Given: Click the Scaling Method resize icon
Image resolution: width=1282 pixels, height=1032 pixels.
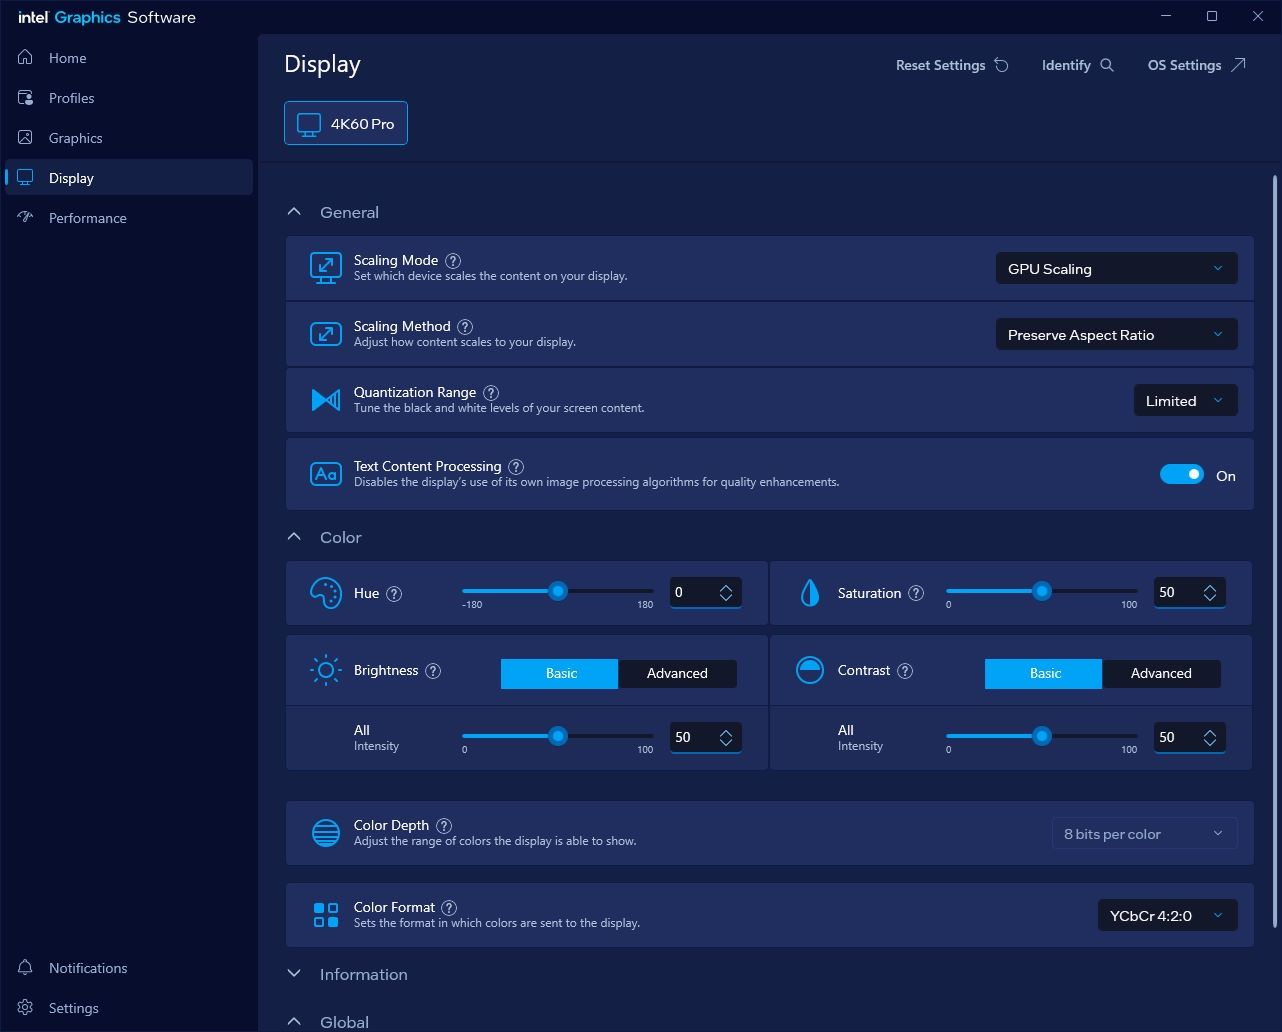Looking at the screenshot, I should [326, 334].
